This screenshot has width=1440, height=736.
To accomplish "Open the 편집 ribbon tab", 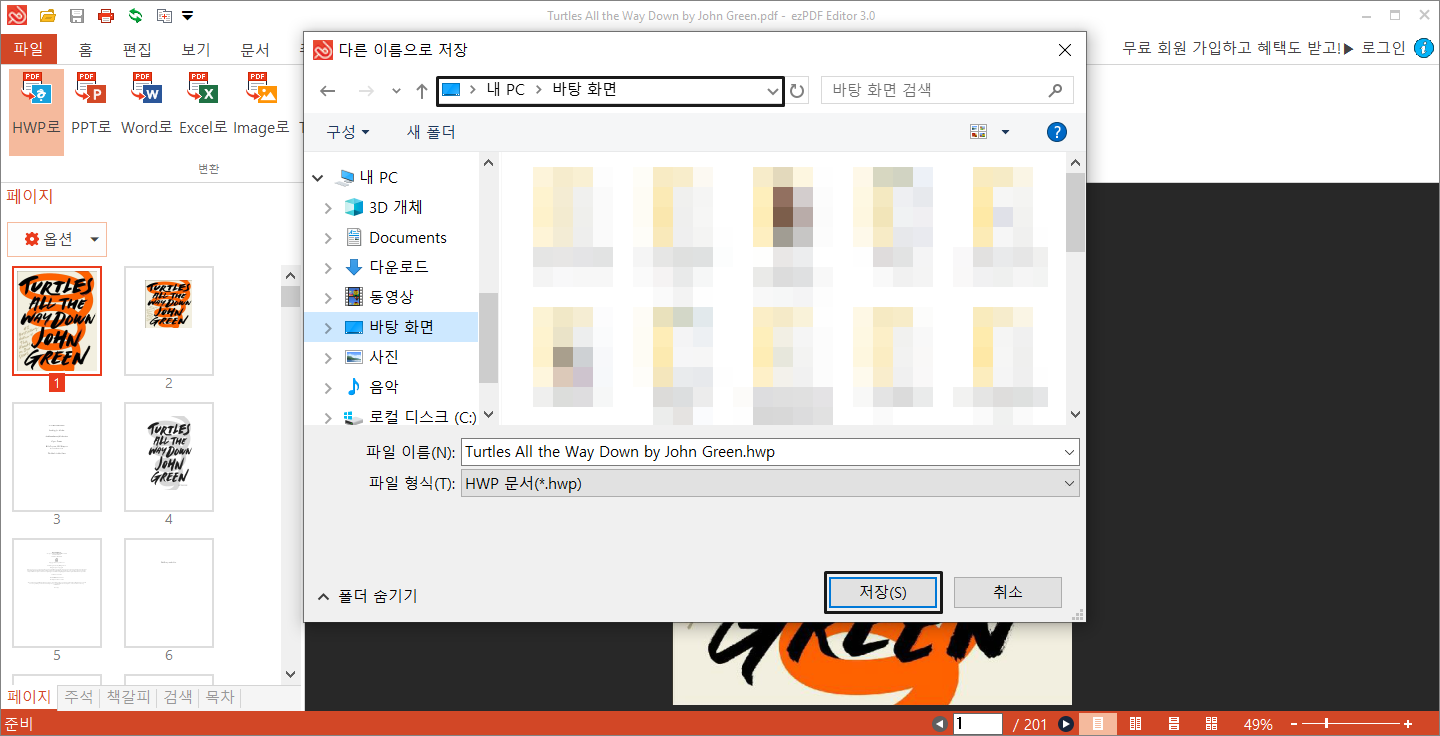I will coord(137,49).
